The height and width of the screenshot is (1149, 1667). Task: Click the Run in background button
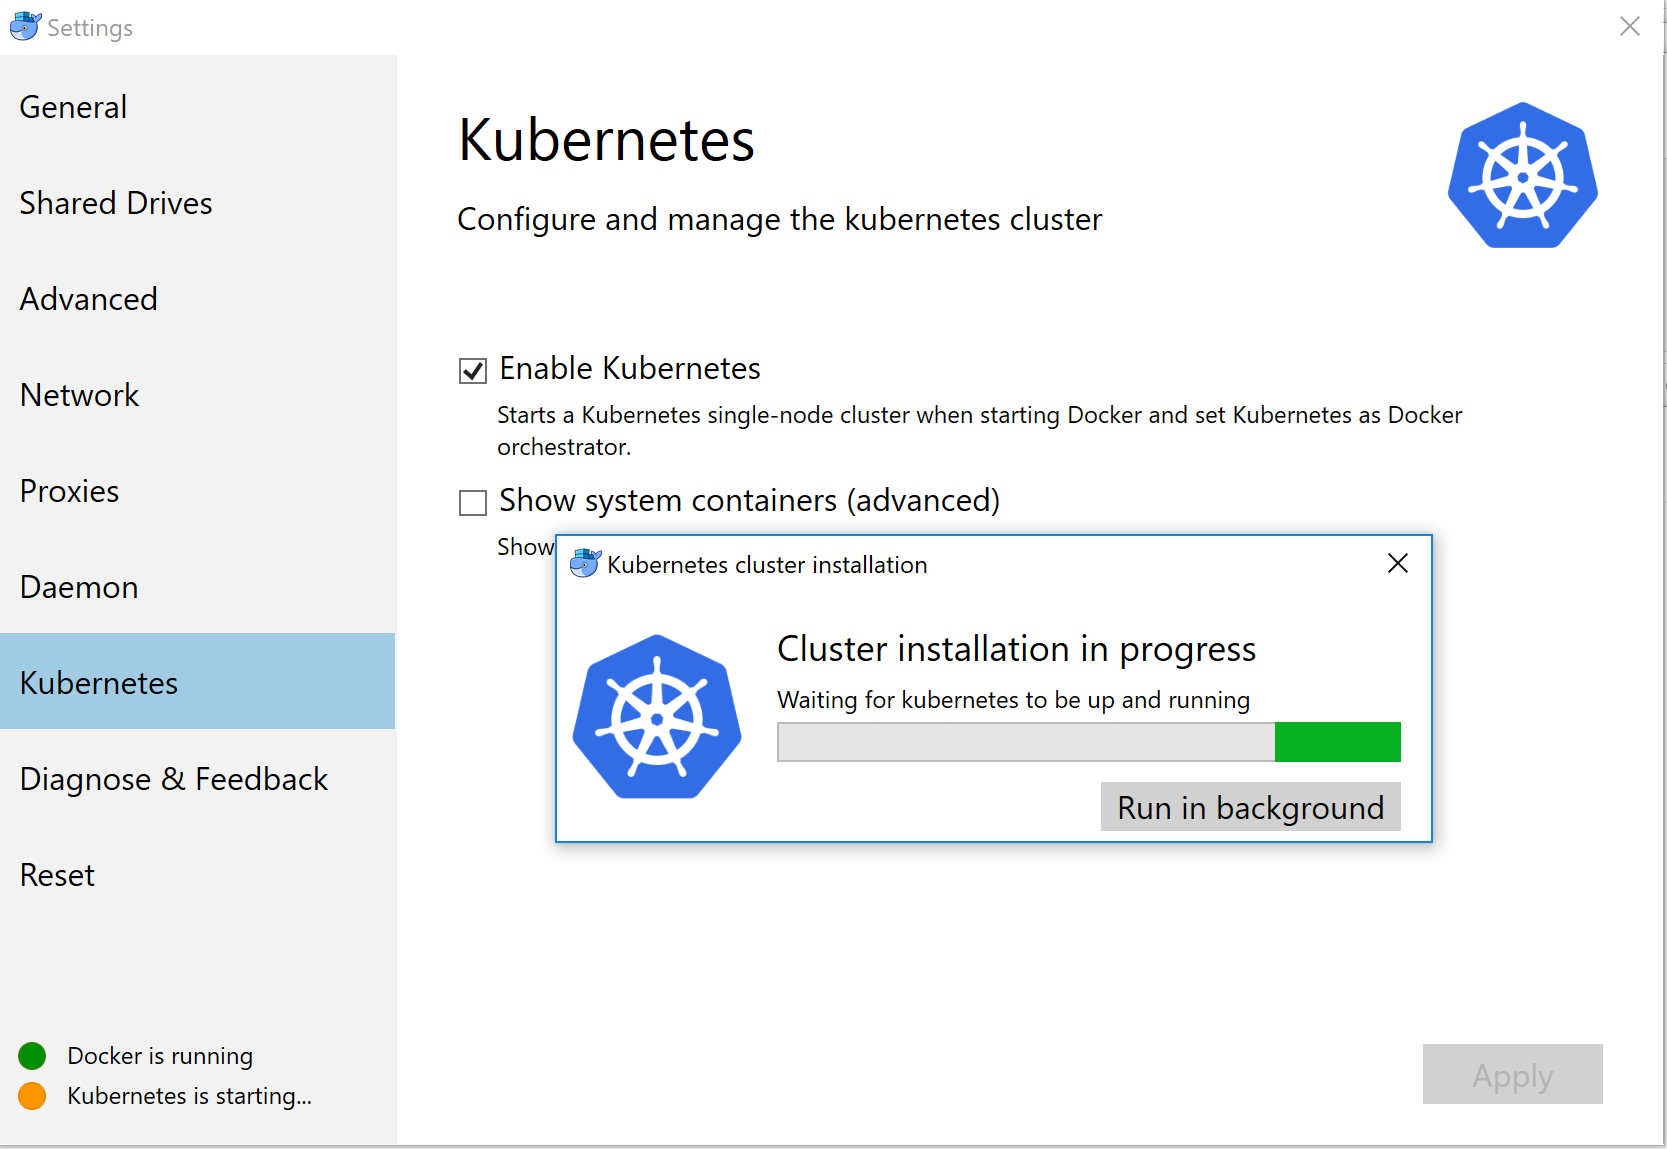(1250, 807)
